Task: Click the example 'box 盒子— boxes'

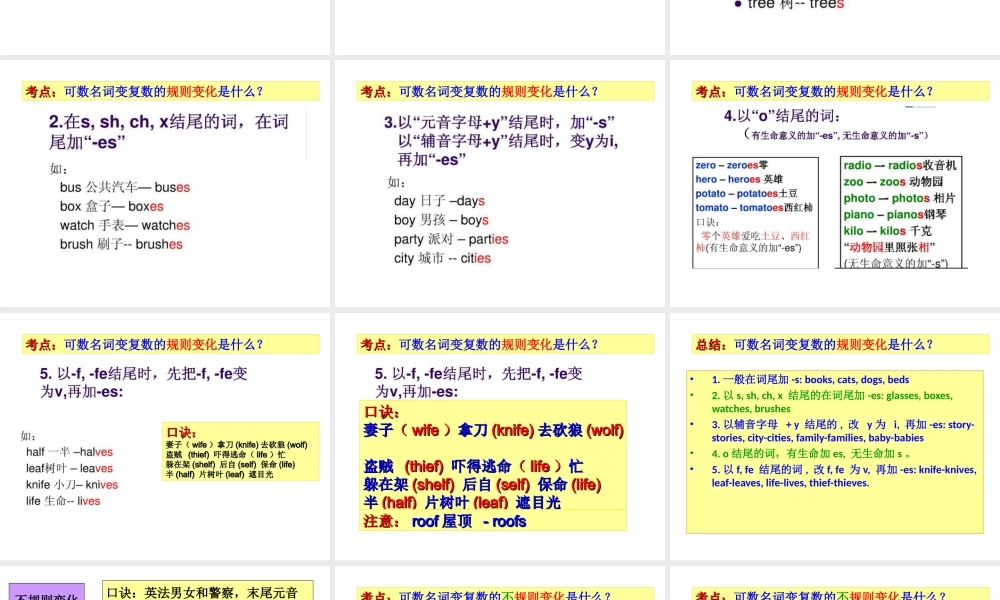Action: (x=112, y=207)
